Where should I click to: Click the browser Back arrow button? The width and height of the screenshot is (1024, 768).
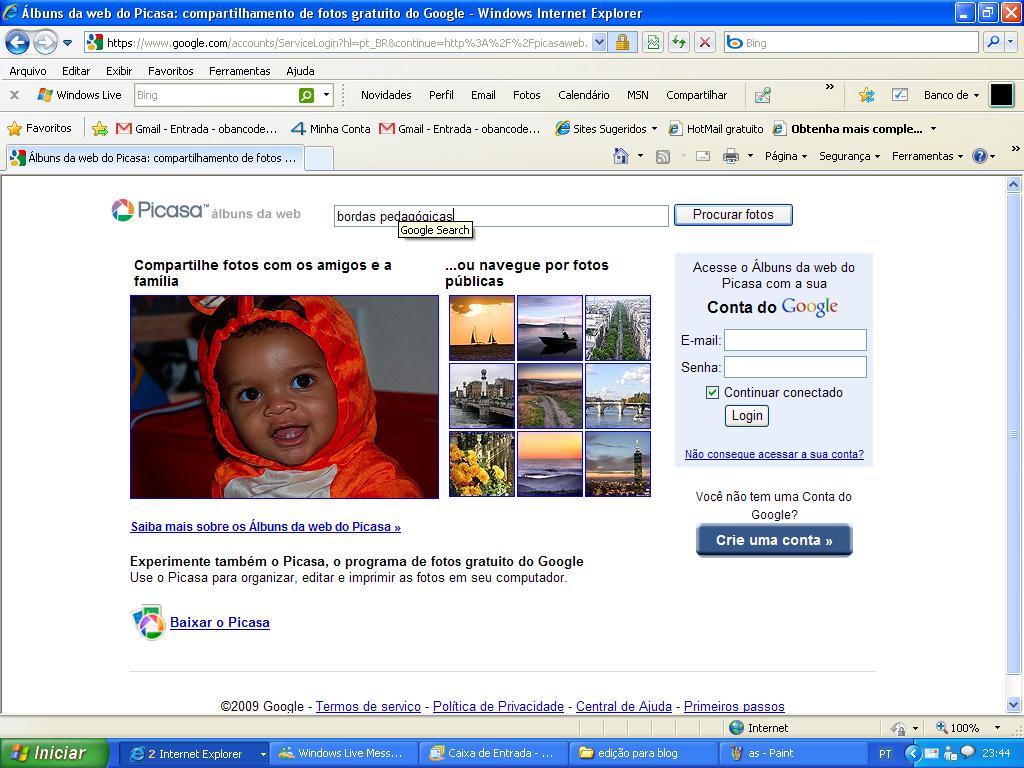tap(18, 43)
